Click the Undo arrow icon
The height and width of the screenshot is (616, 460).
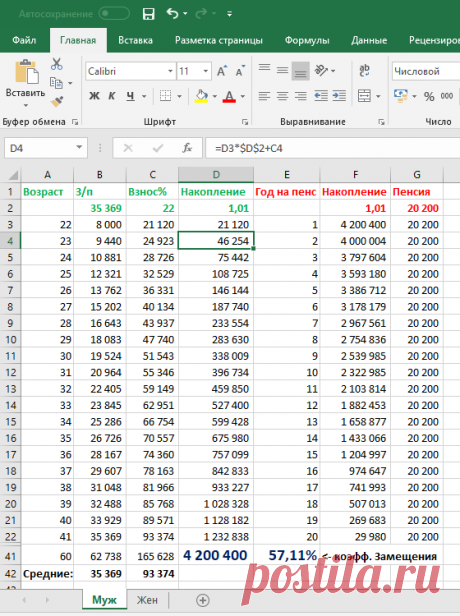[x=172, y=13]
